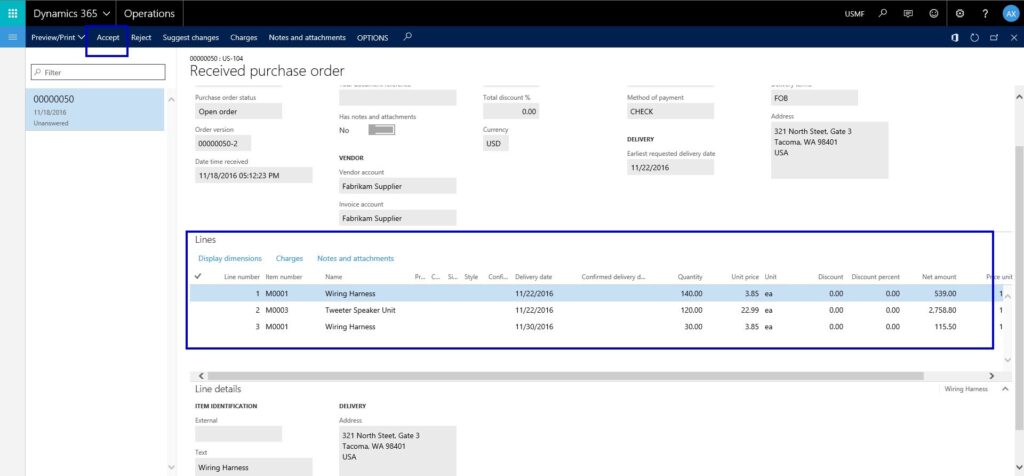The width and height of the screenshot is (1024, 476).
Task: Click Display dimensions link in Lines
Action: pos(230,259)
